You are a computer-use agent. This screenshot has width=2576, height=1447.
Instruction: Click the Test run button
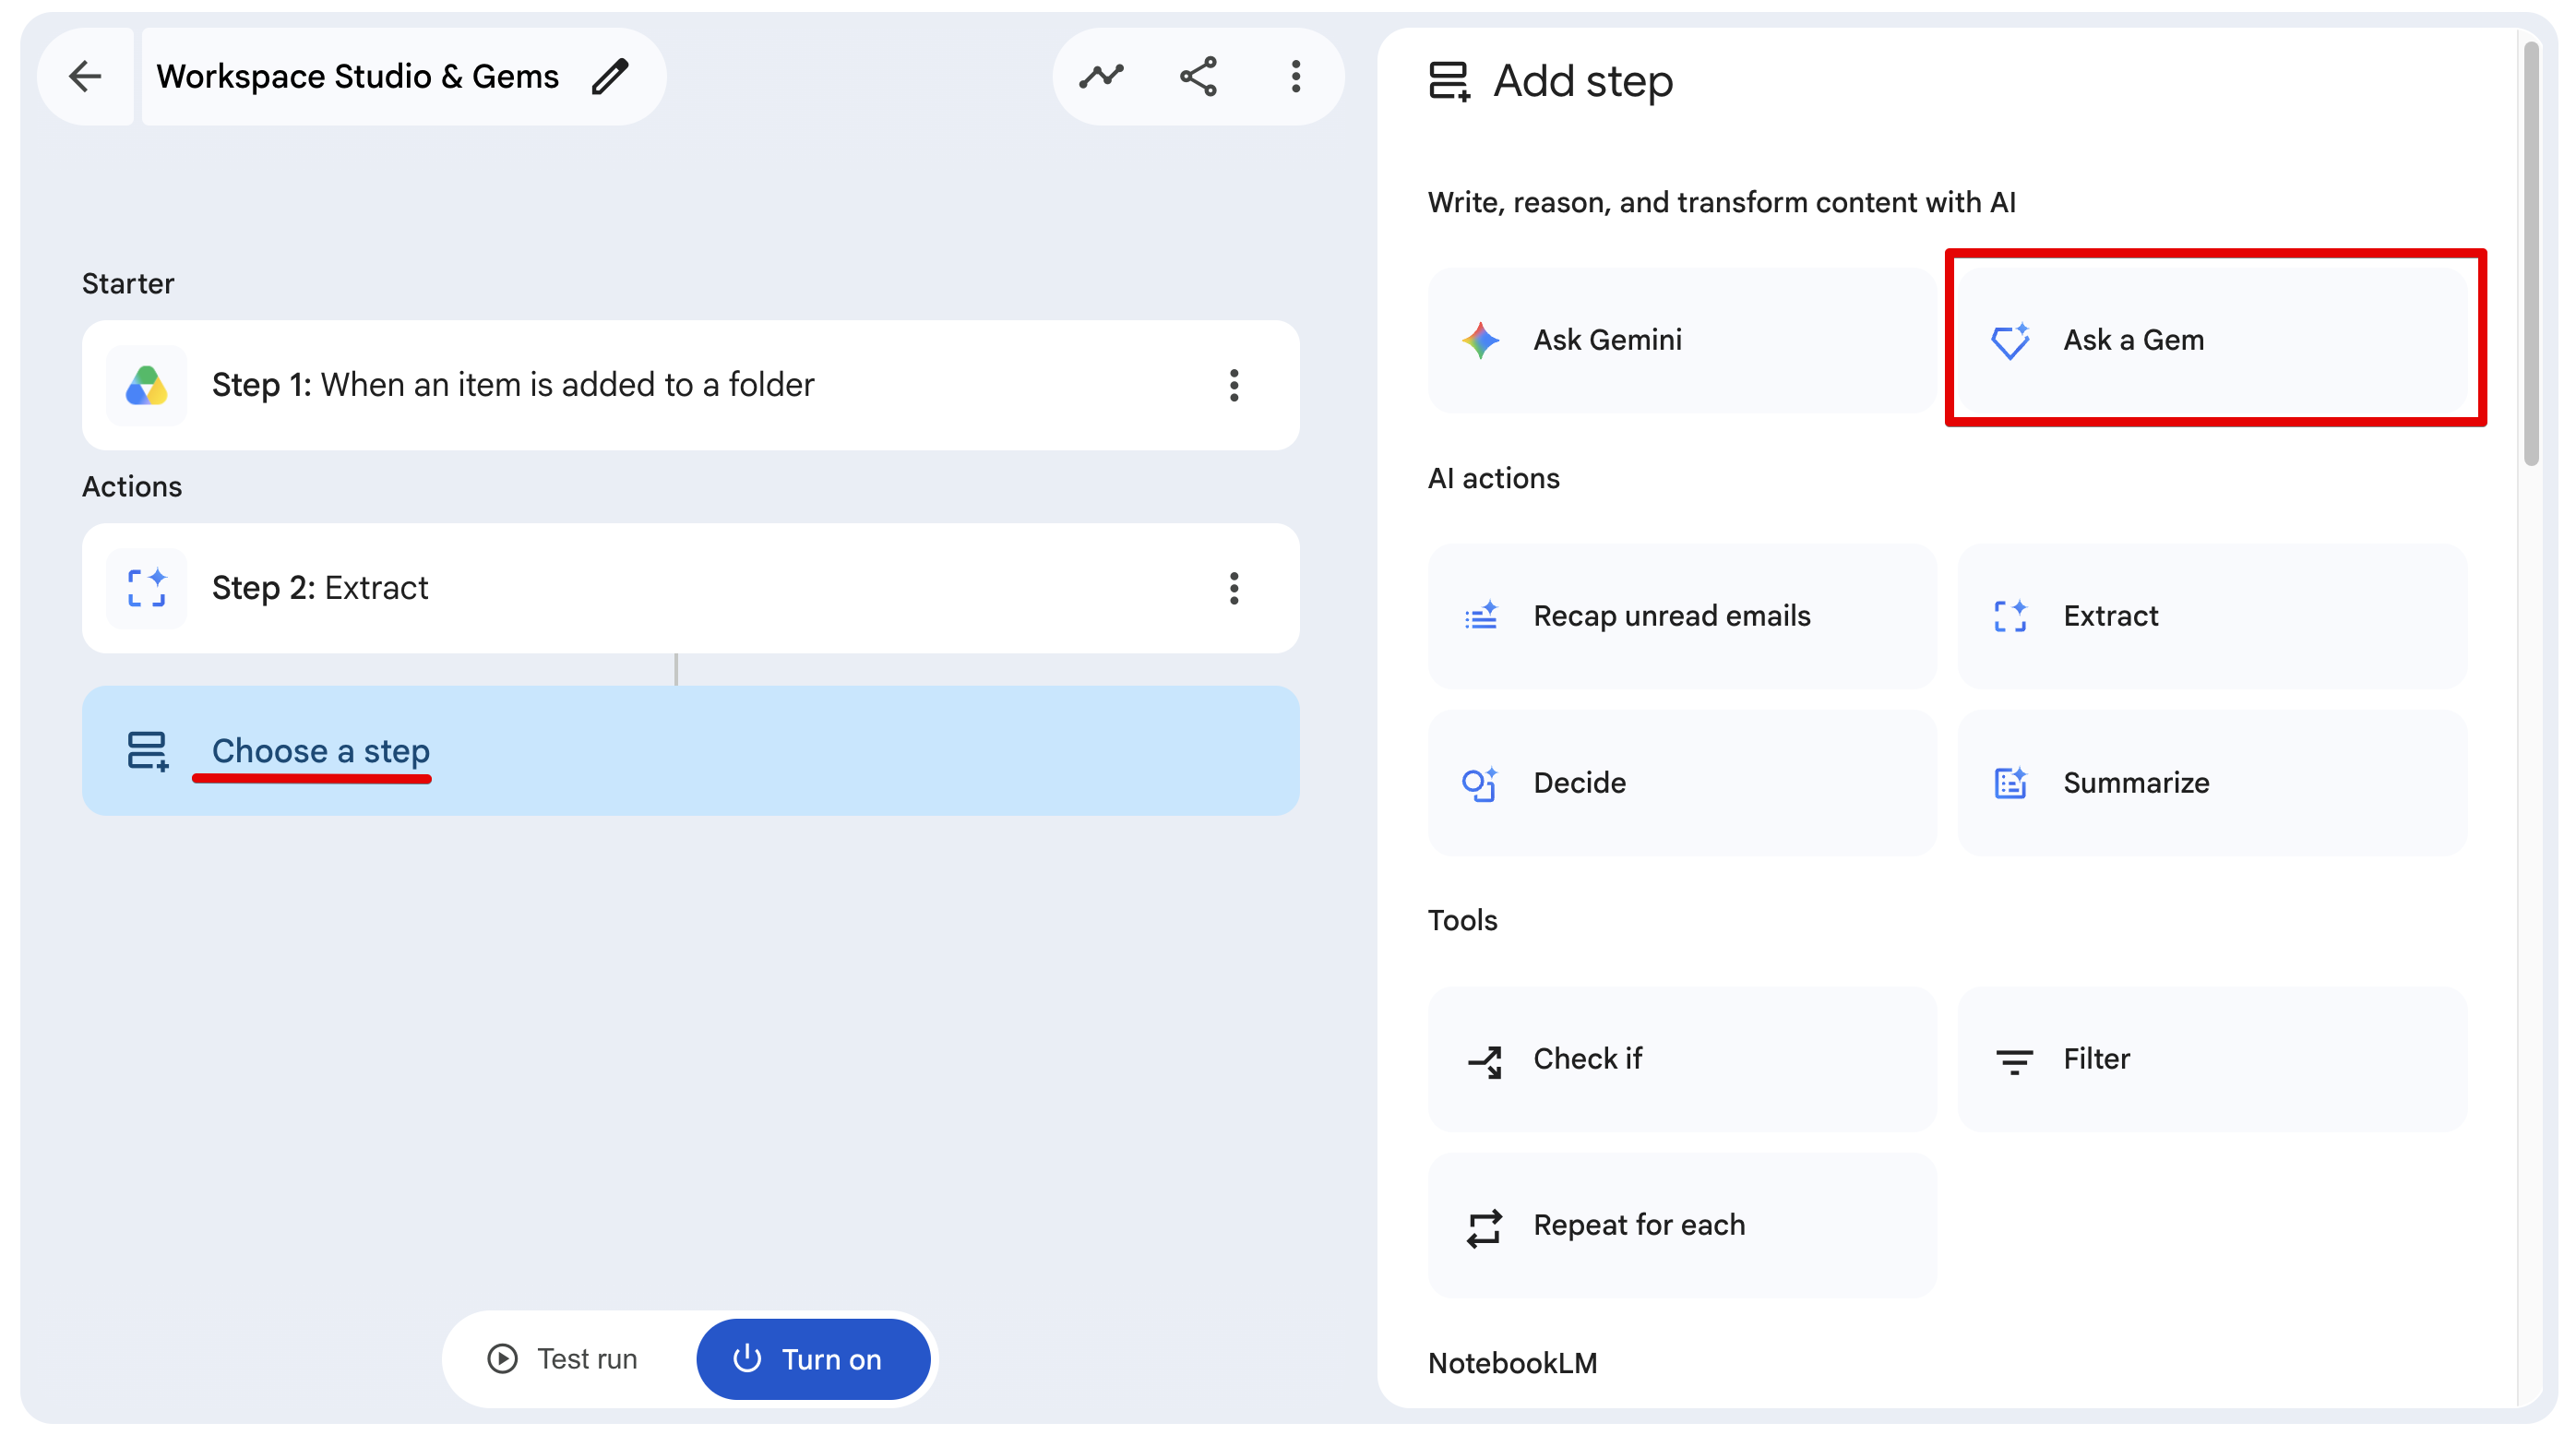pyautogui.click(x=563, y=1359)
